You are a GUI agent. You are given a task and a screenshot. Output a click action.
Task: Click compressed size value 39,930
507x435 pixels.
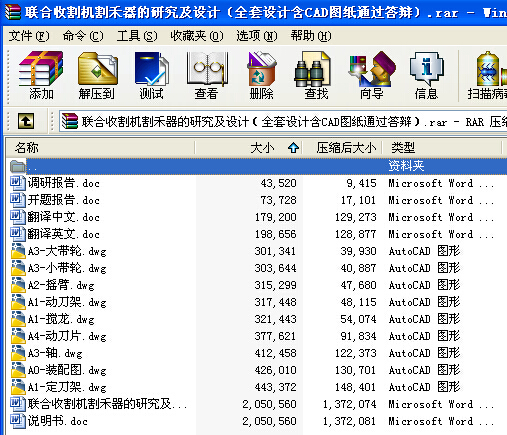coord(358,251)
